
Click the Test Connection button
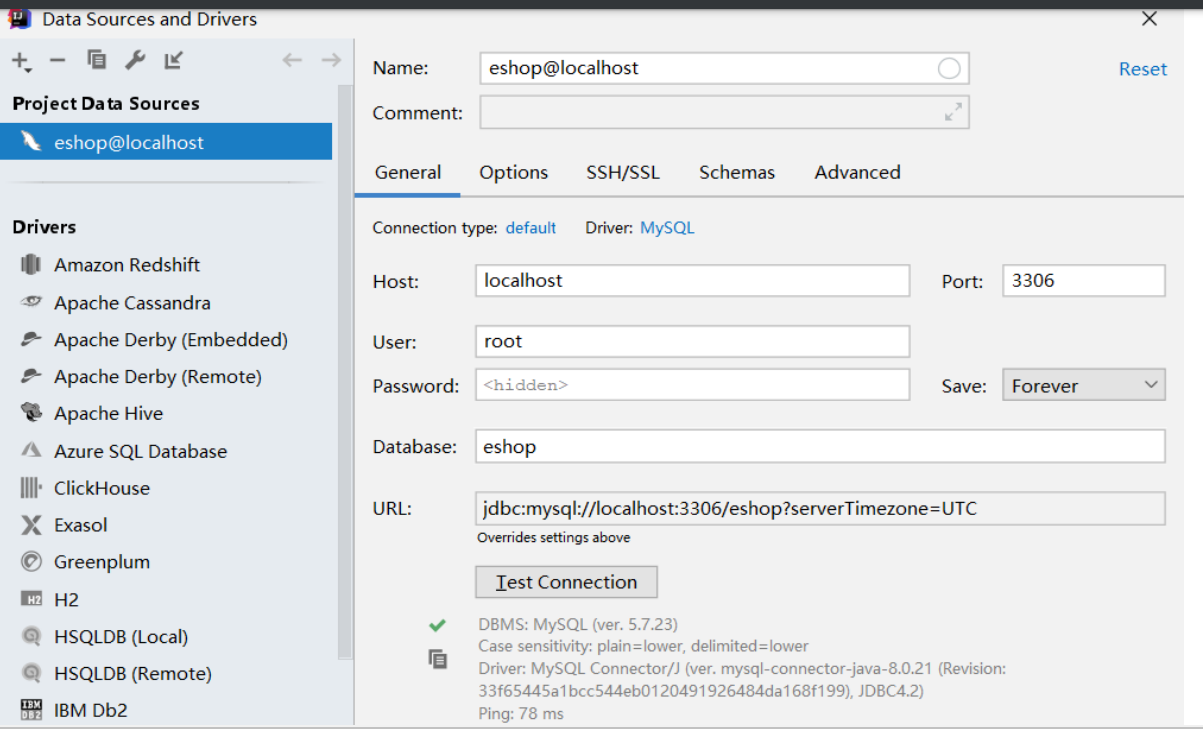coord(566,582)
